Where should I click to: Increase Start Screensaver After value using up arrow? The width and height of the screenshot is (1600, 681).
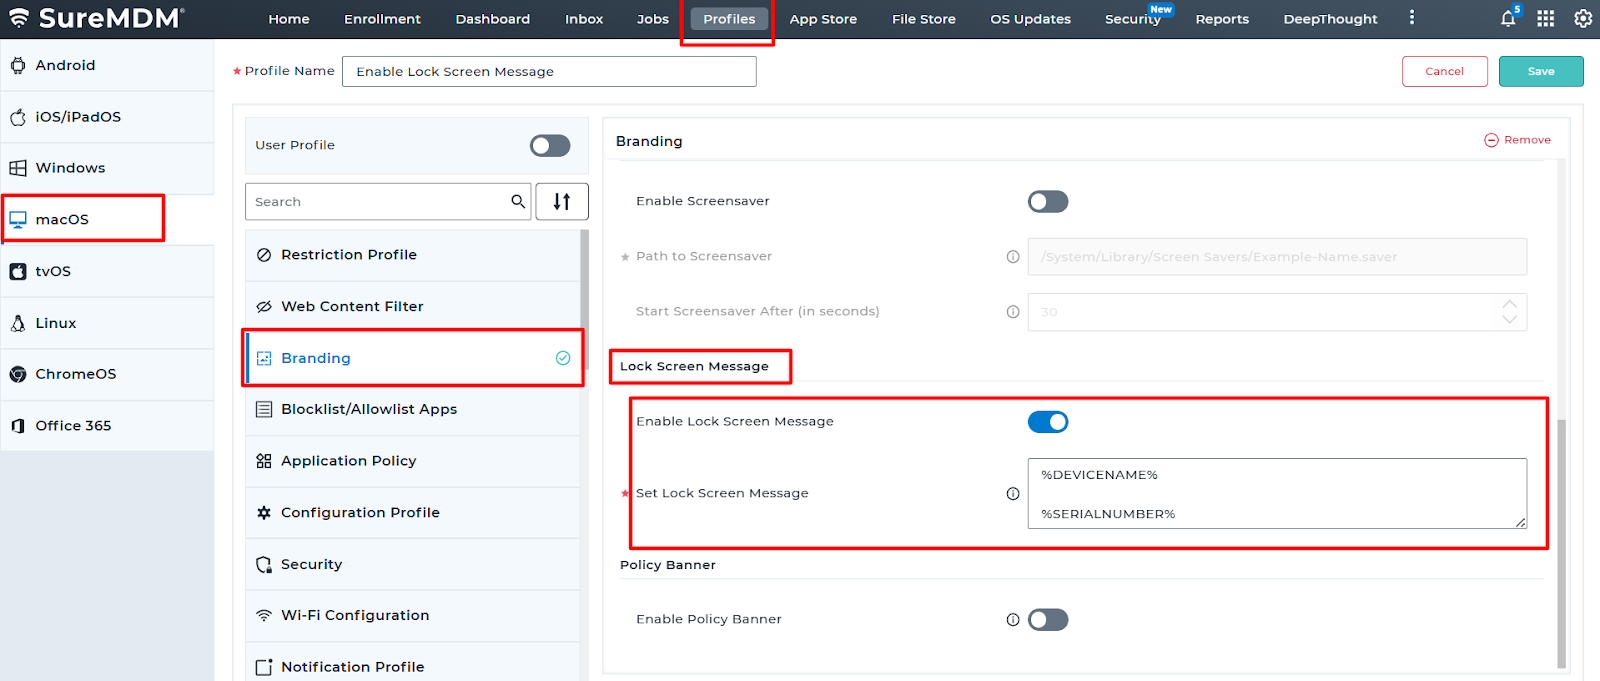click(x=1510, y=304)
